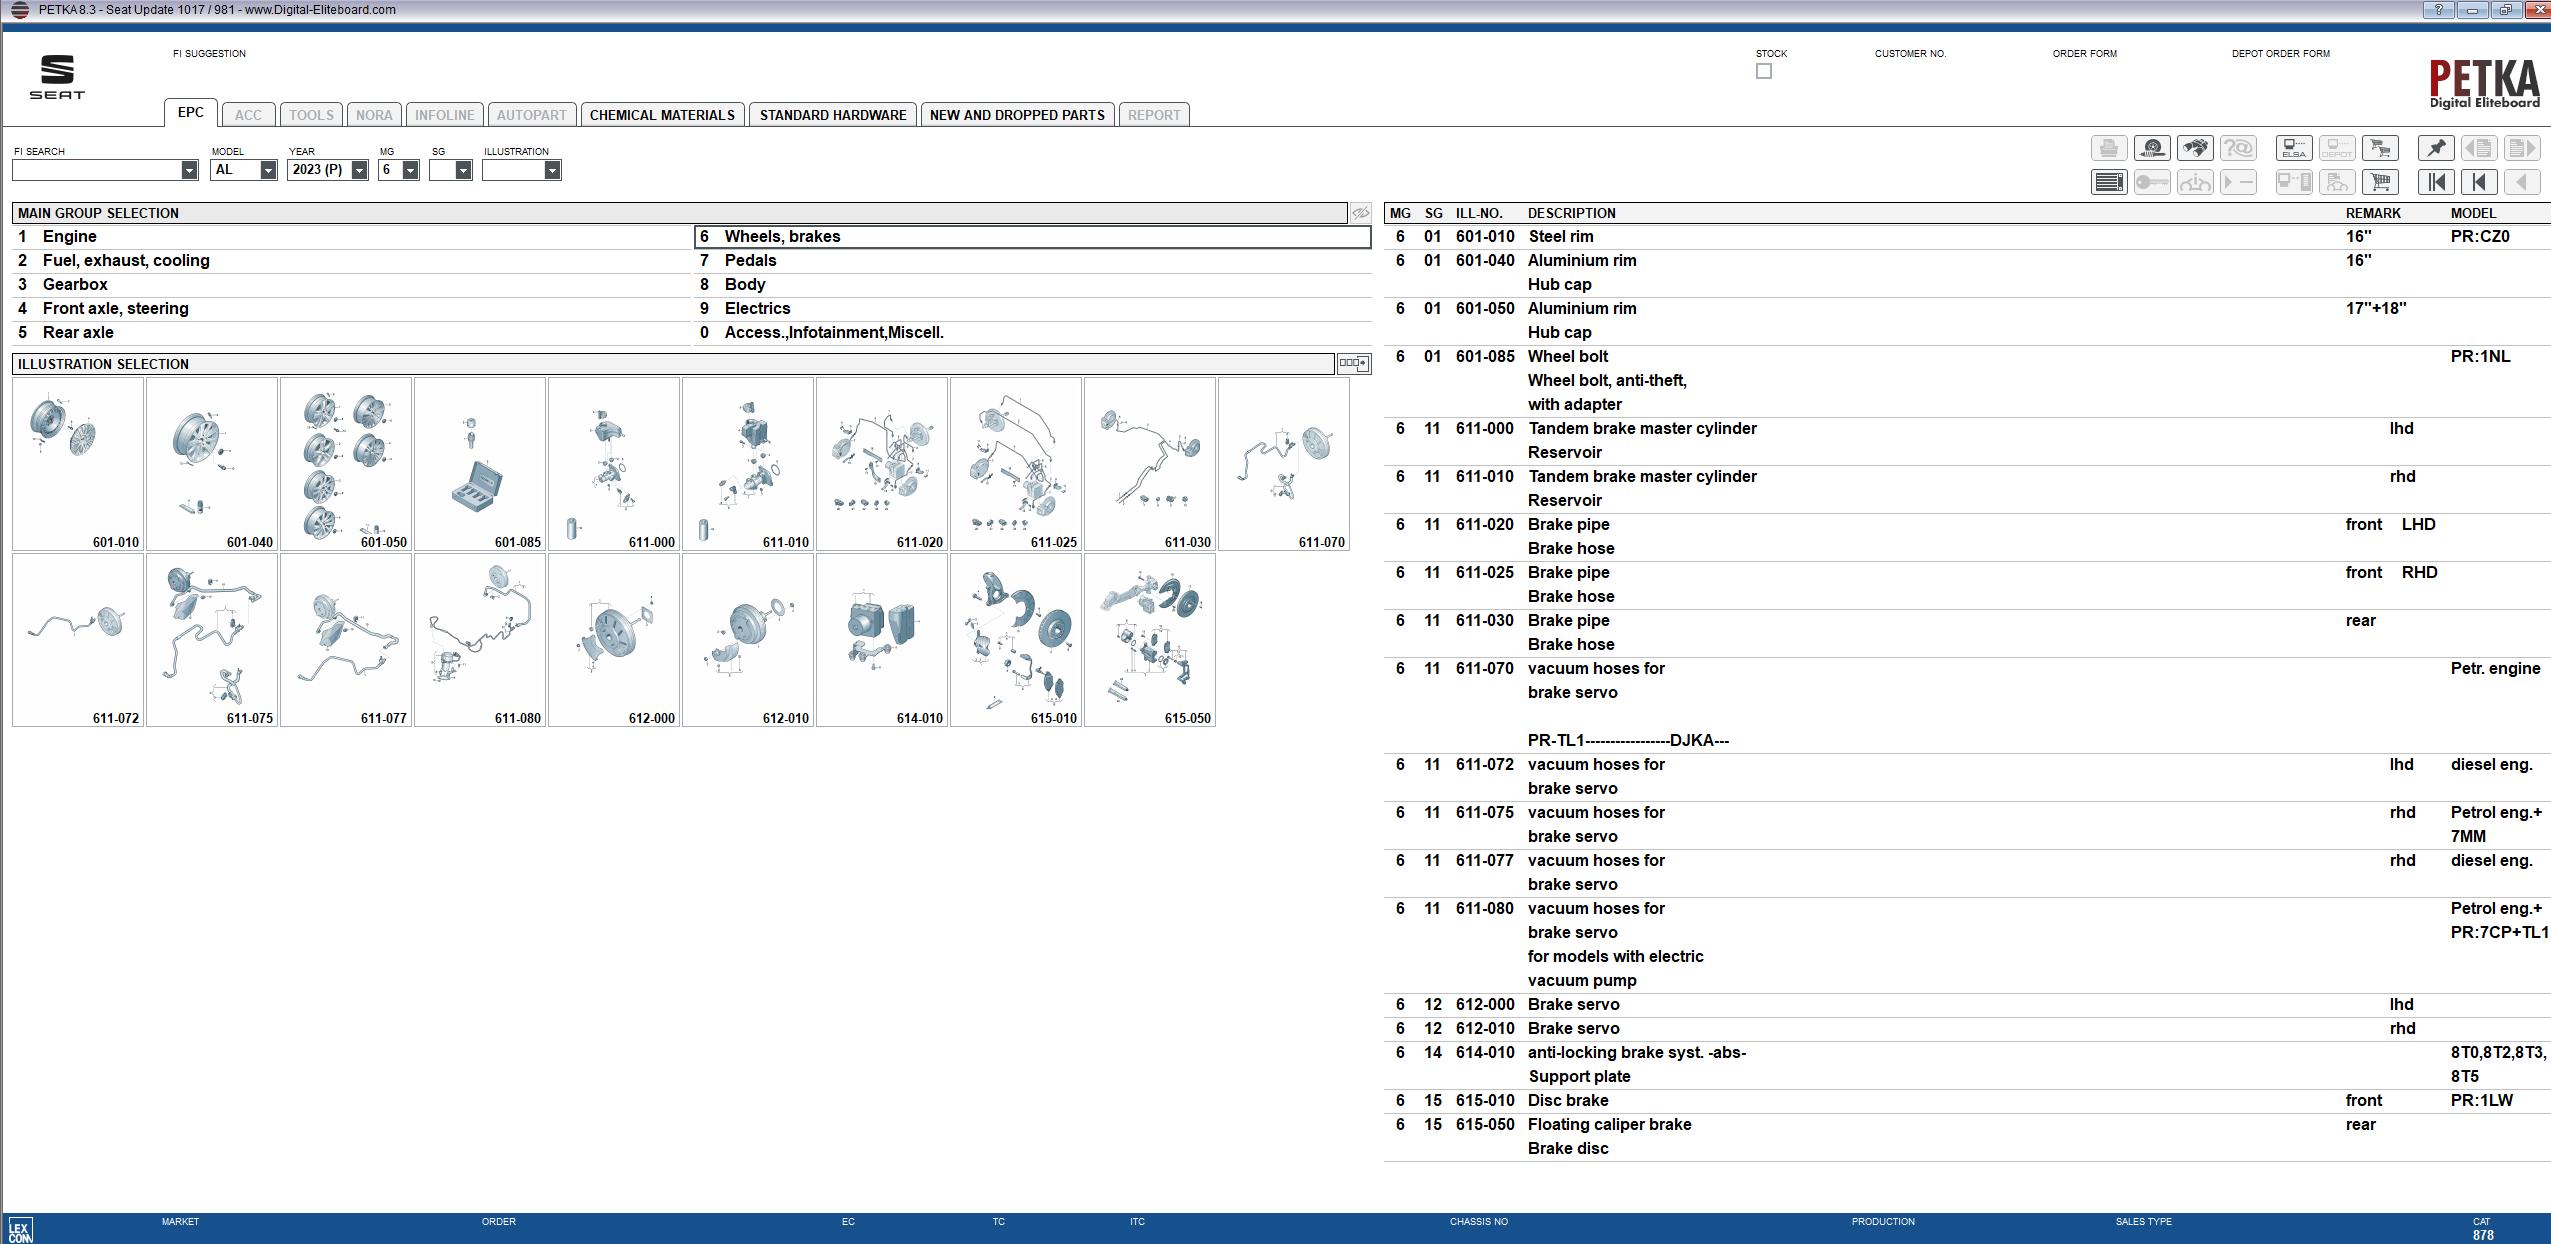
Task: Switch to CHEMICAL MATERIALS tab
Action: pyautogui.click(x=661, y=115)
